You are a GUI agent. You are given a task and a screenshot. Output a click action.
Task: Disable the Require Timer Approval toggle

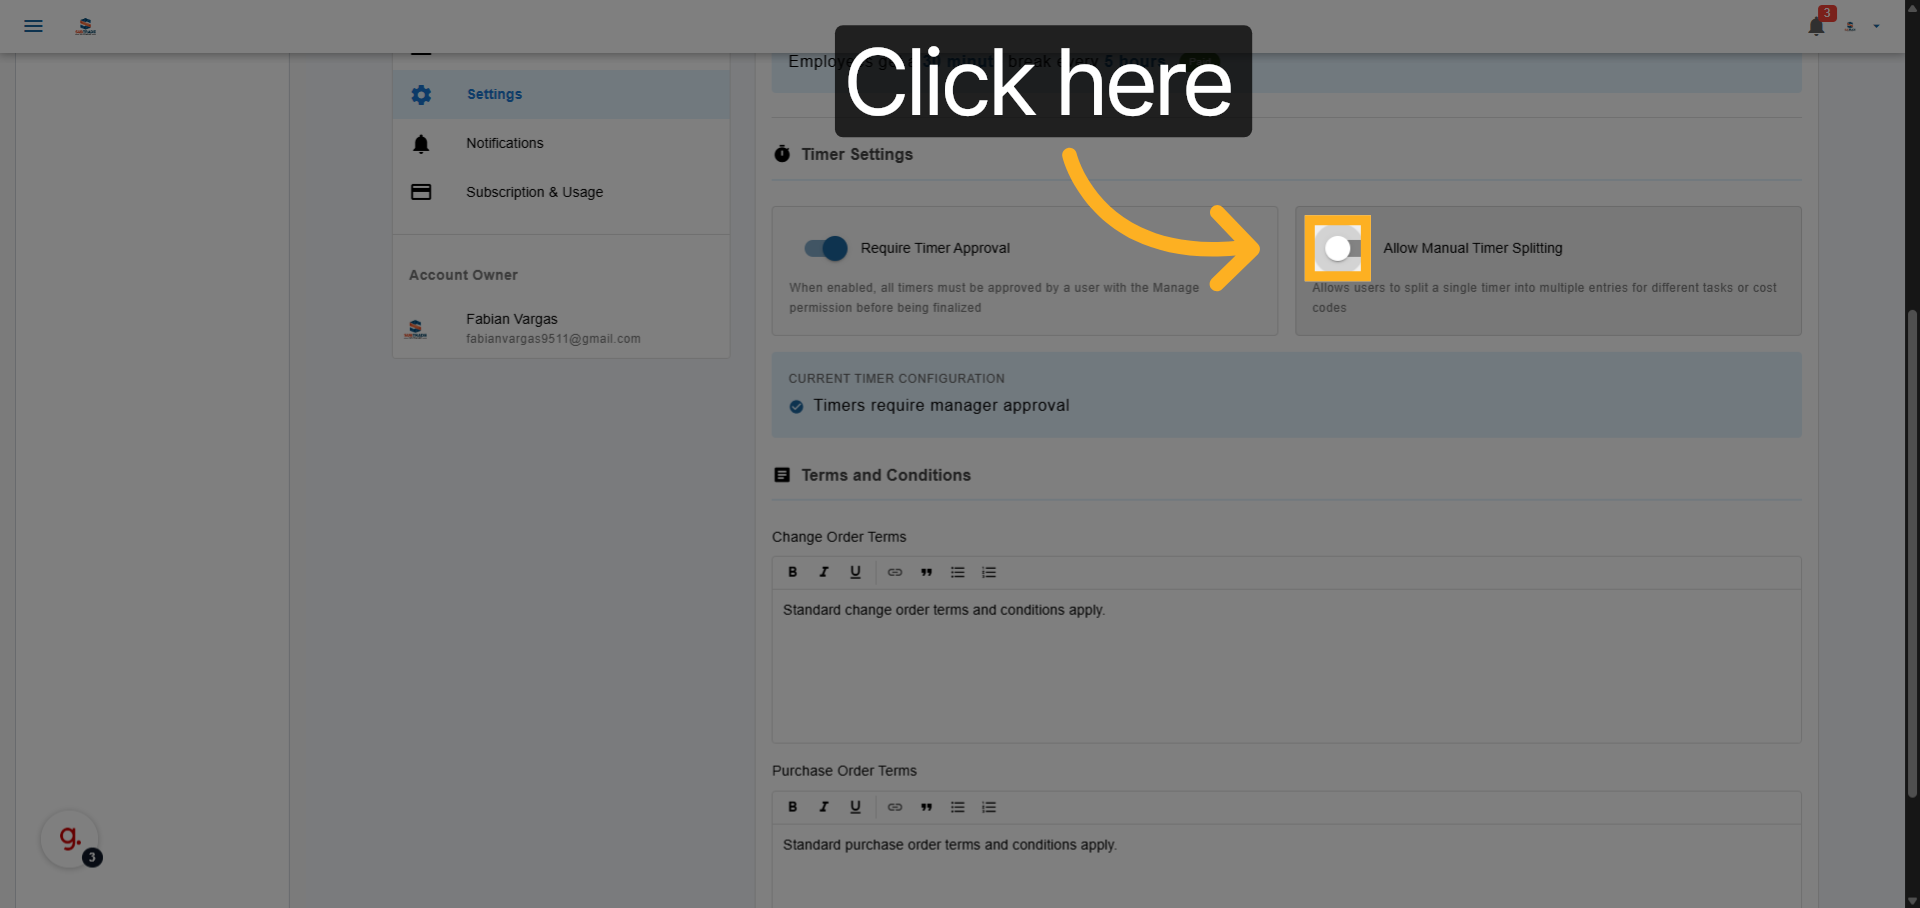pos(823,248)
